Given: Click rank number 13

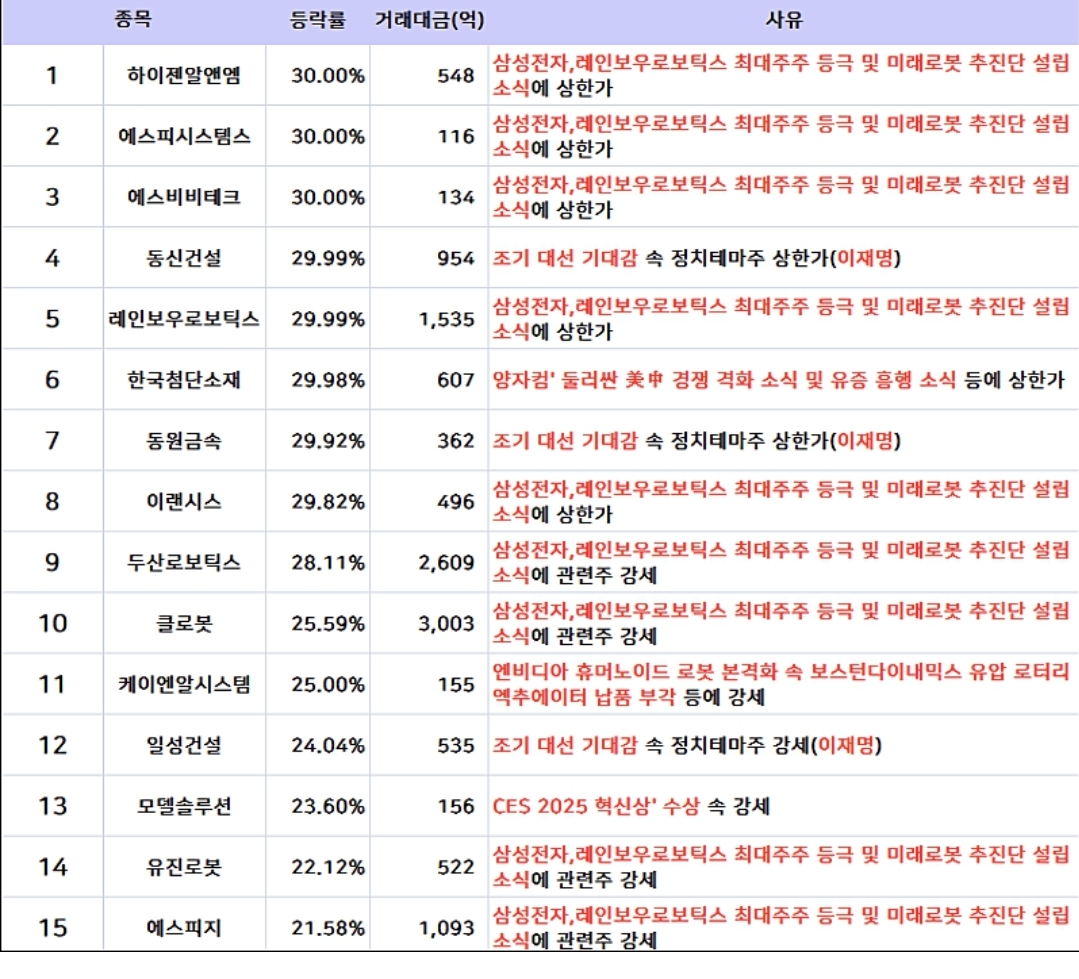Looking at the screenshot, I should (x=52, y=806).
